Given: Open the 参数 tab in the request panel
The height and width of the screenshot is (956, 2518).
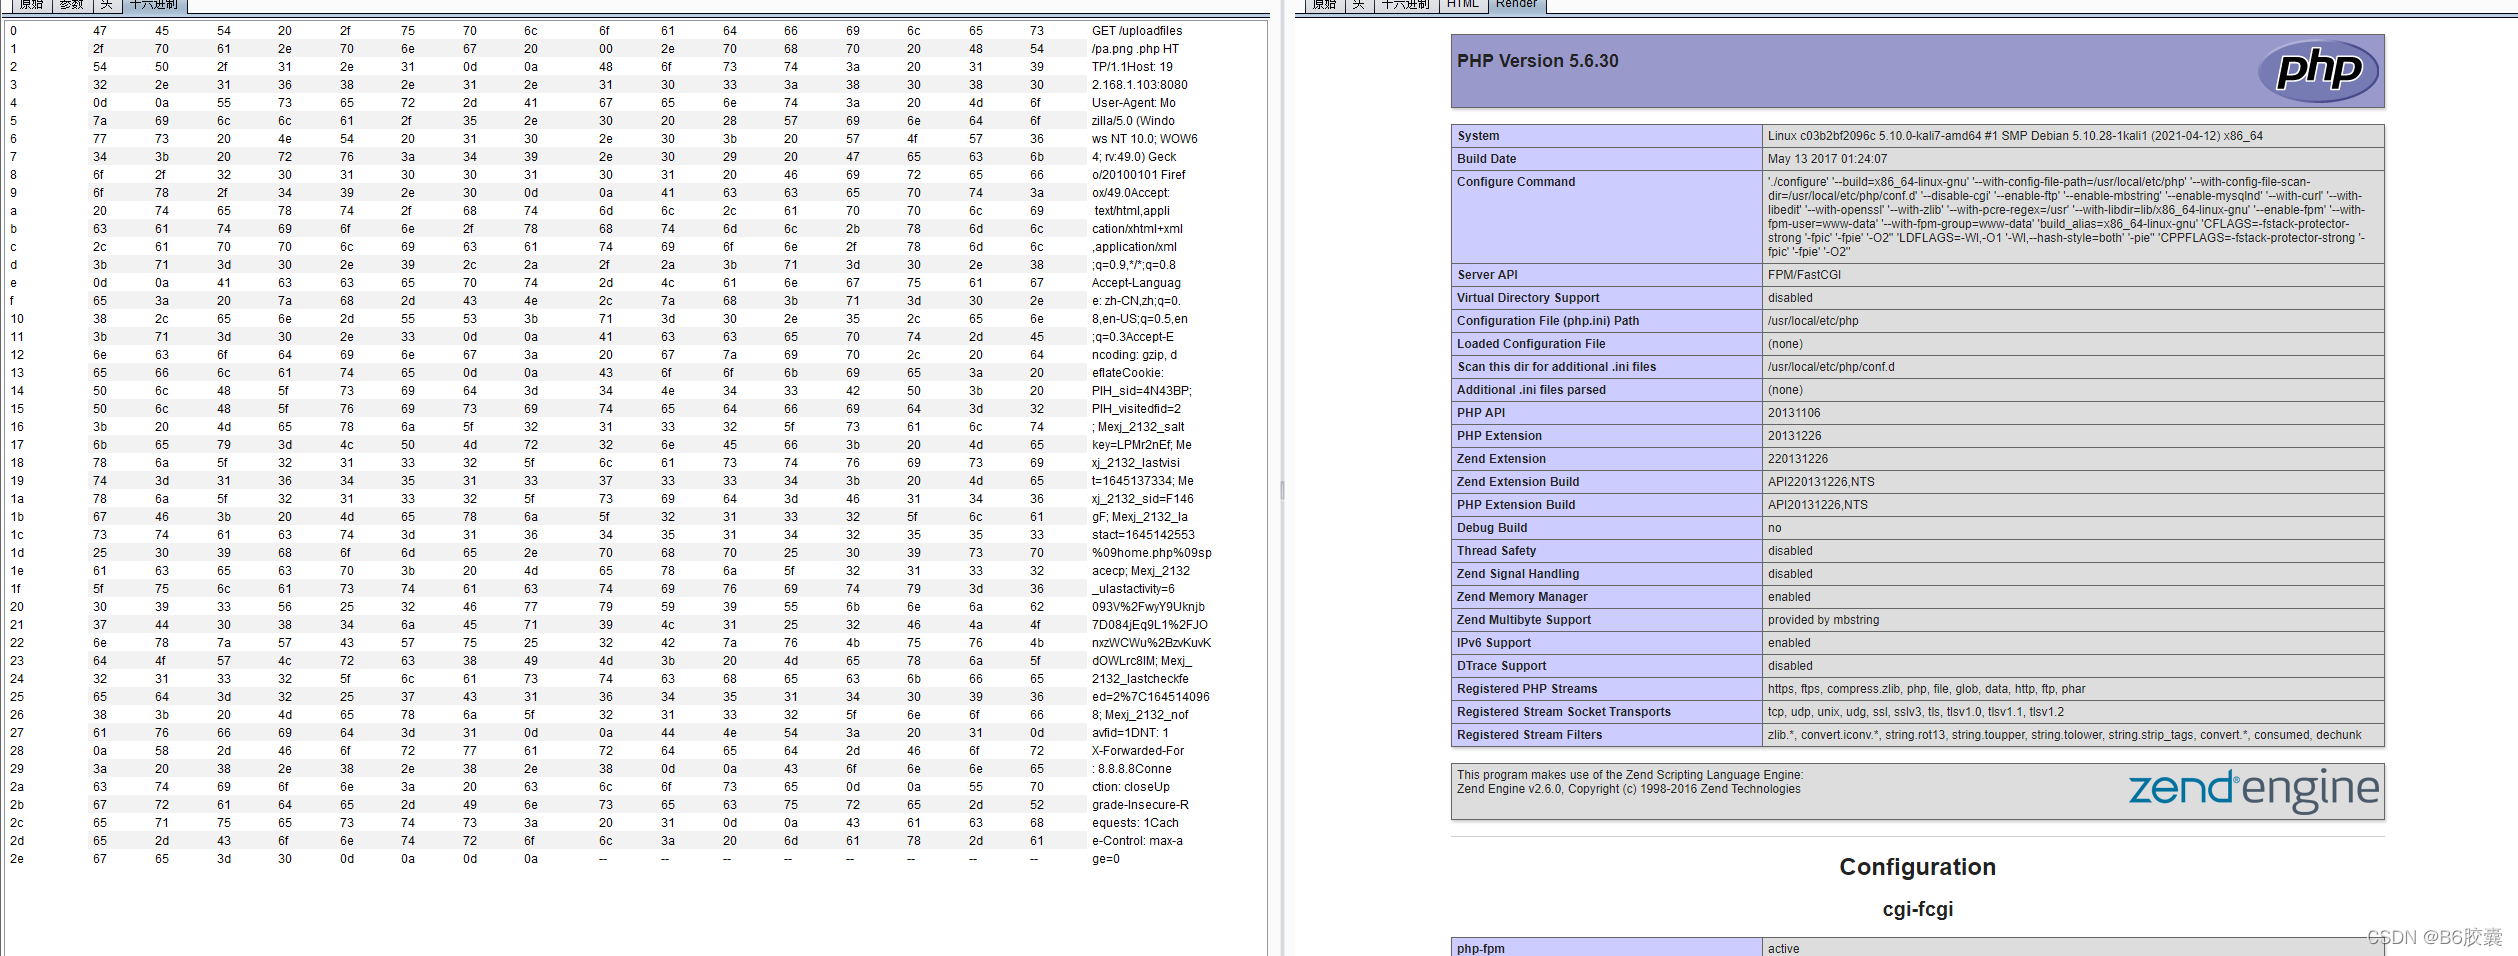Looking at the screenshot, I should [70, 5].
